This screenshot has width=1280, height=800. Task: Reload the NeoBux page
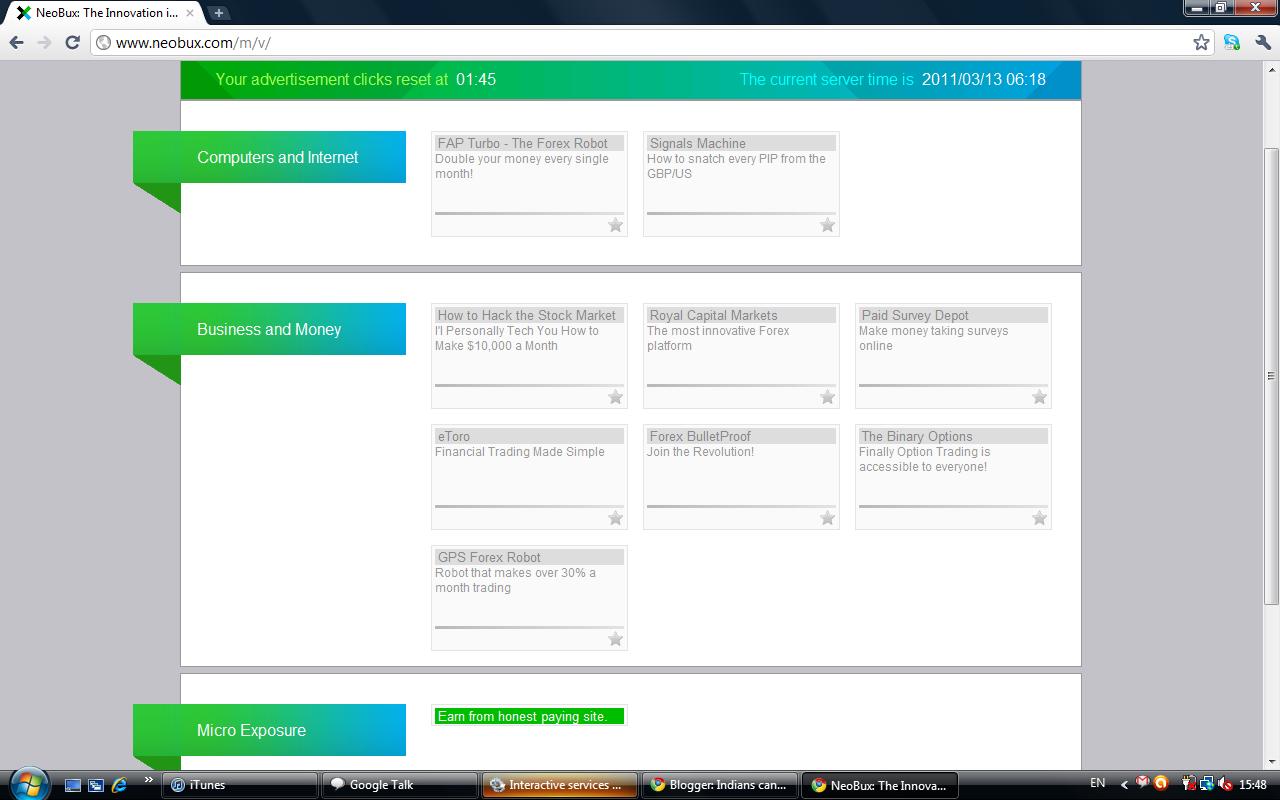tap(72, 42)
